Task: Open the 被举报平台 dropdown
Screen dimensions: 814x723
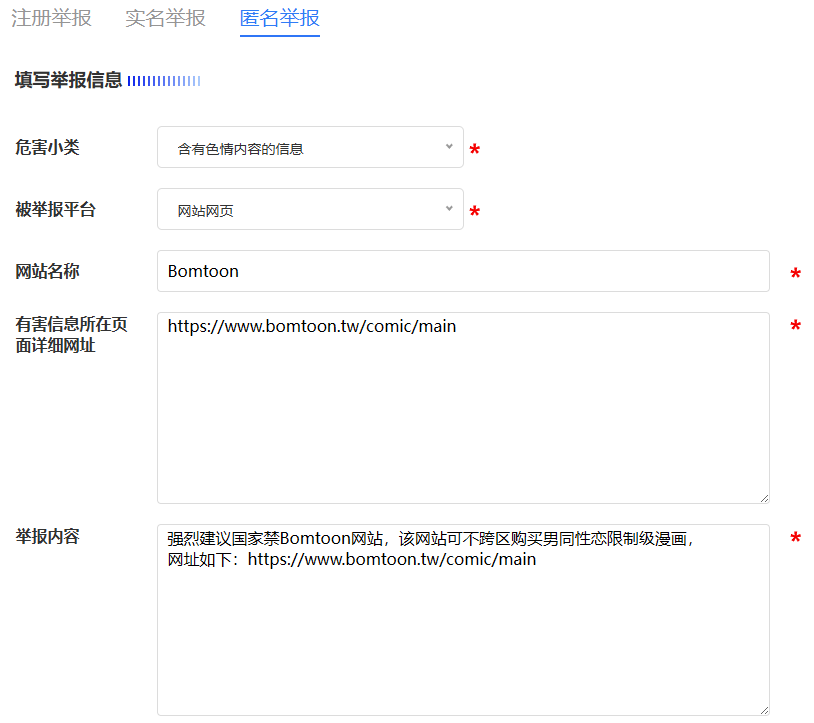Action: click(x=310, y=209)
